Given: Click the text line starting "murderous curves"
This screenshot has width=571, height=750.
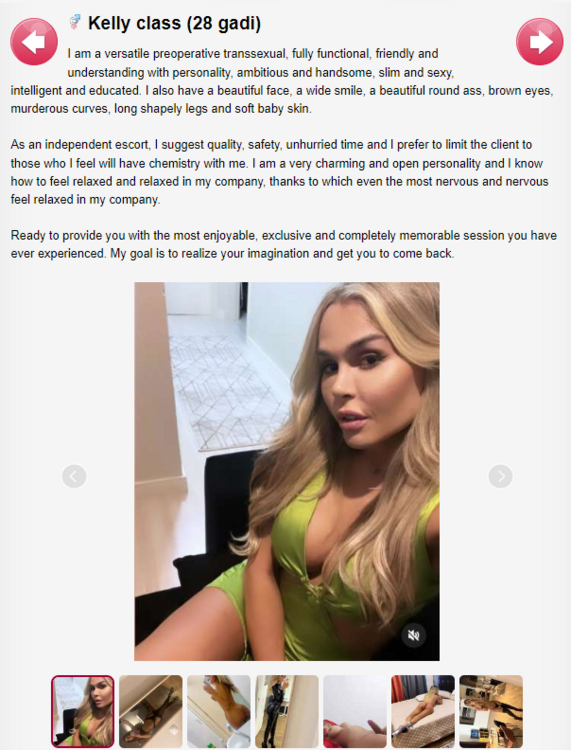Looking at the screenshot, I should pos(161,109).
